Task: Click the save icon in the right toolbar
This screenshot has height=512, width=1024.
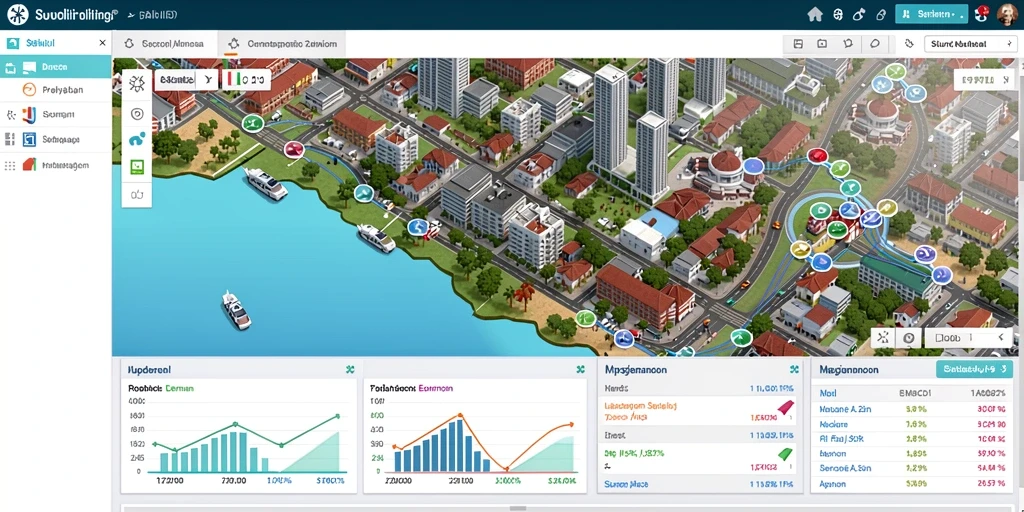Action: (798, 44)
